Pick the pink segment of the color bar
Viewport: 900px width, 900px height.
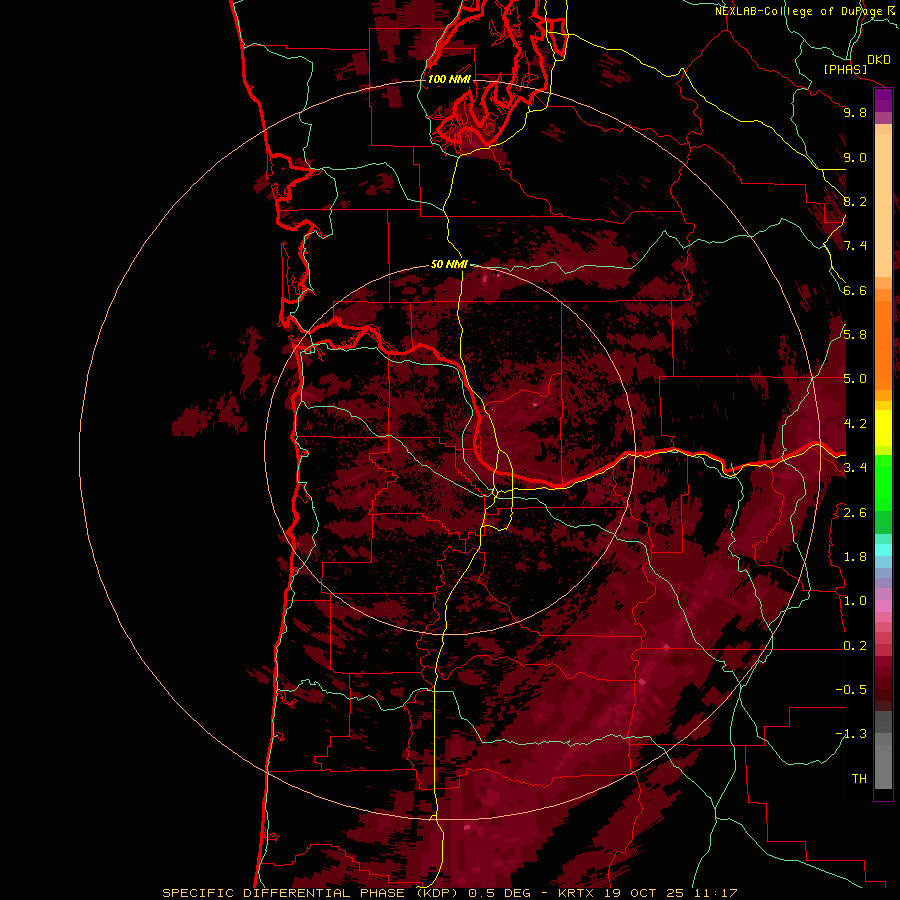tap(883, 606)
